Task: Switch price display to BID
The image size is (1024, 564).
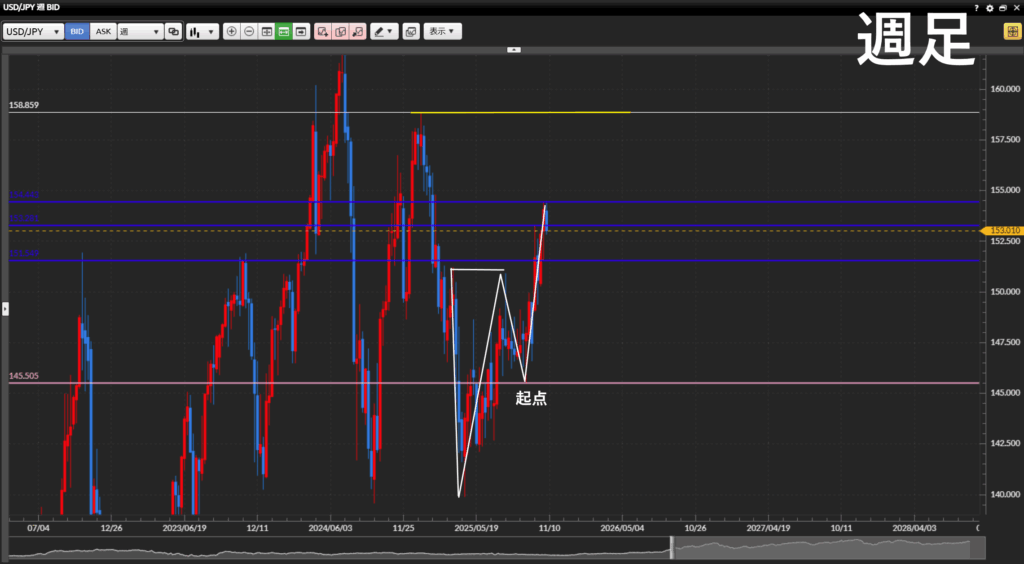Action: pyautogui.click(x=77, y=32)
